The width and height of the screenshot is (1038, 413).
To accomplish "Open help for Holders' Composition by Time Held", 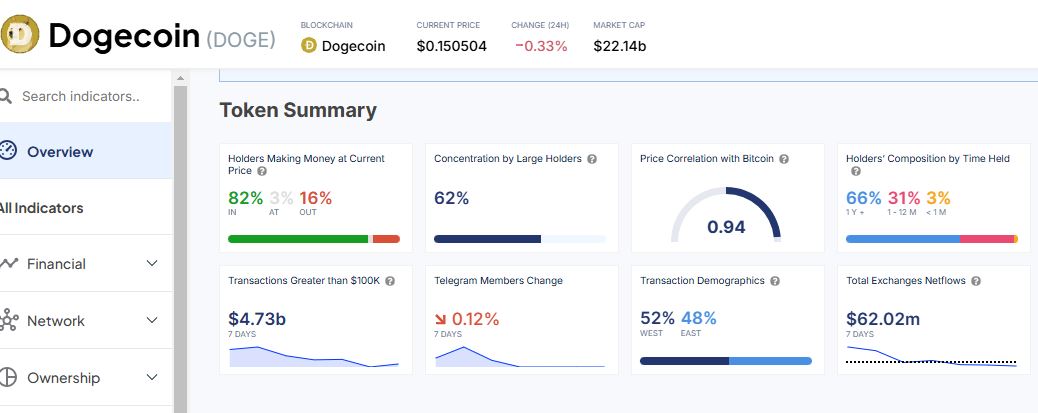I will click(855, 171).
